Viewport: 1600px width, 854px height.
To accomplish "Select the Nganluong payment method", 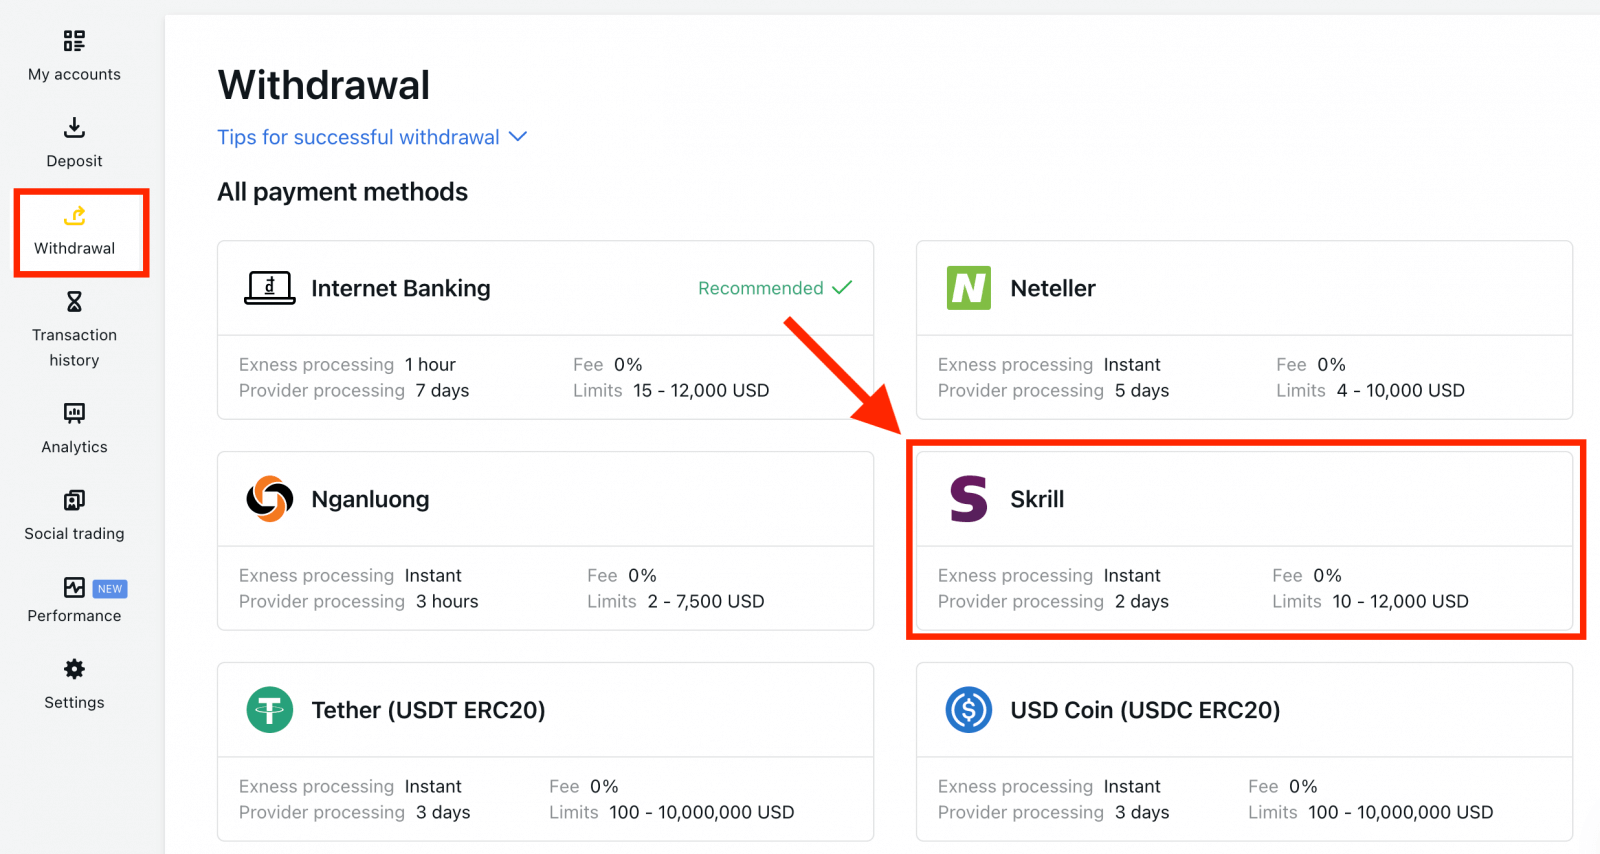I will coord(545,540).
